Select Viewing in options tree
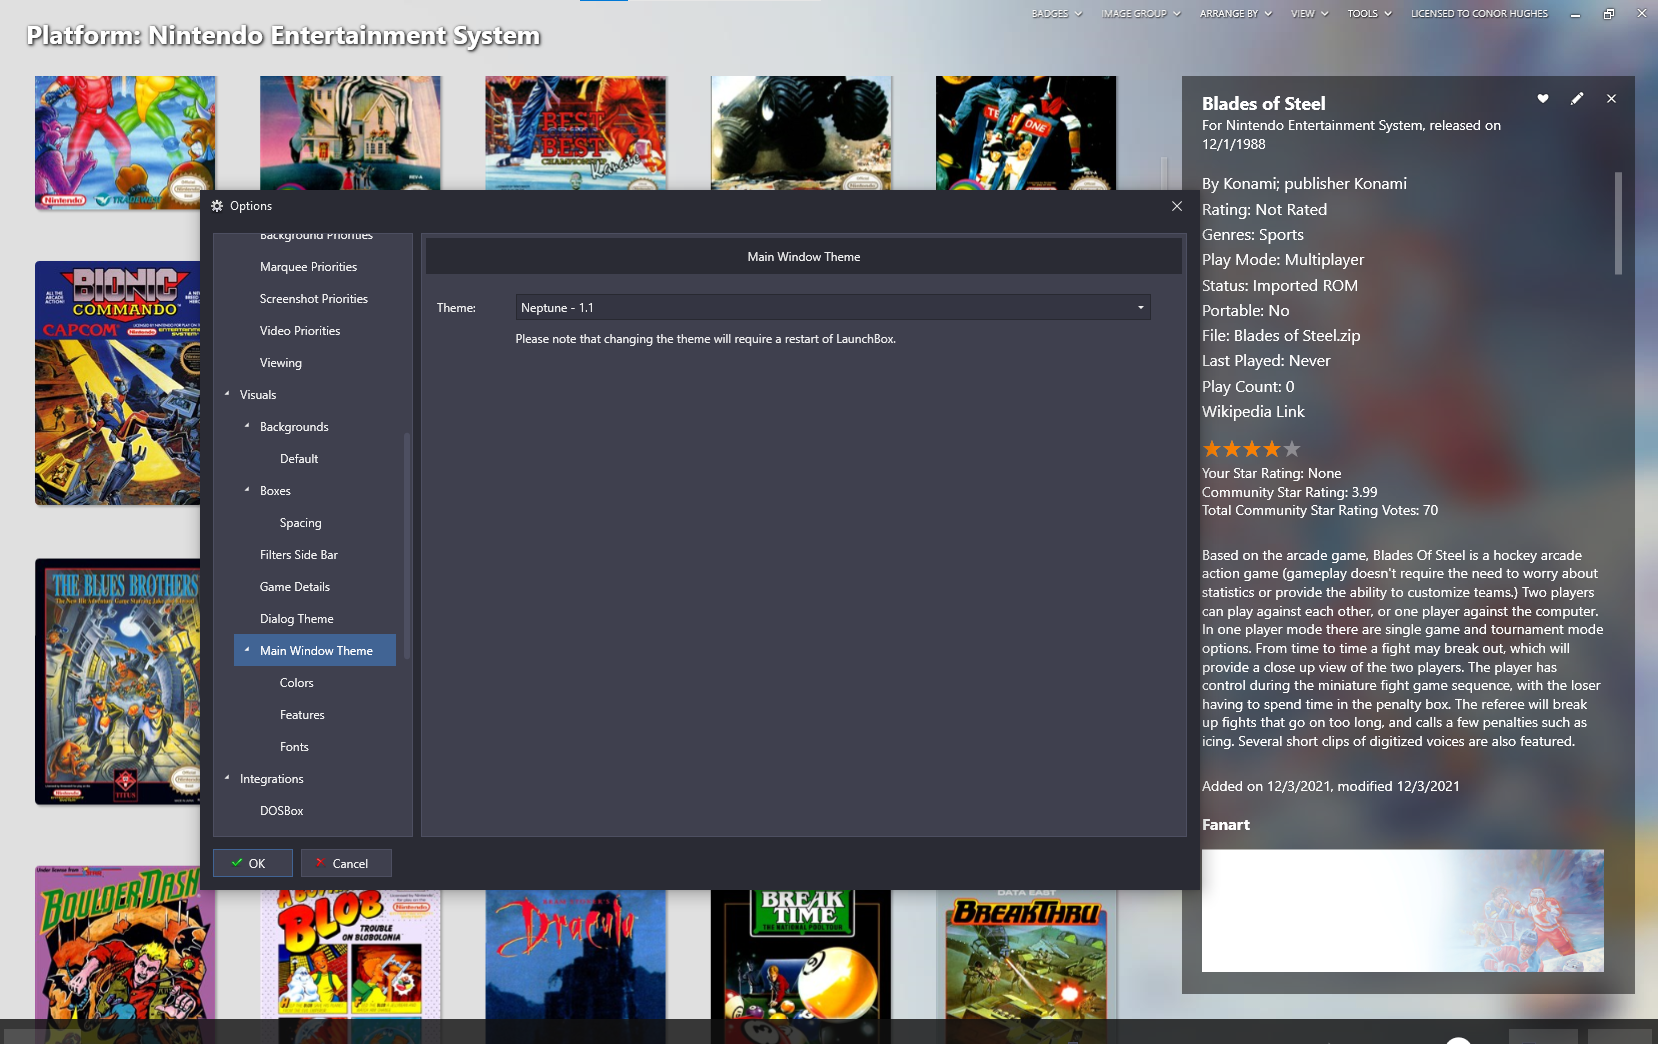Viewport: 1658px width, 1044px height. [281, 363]
